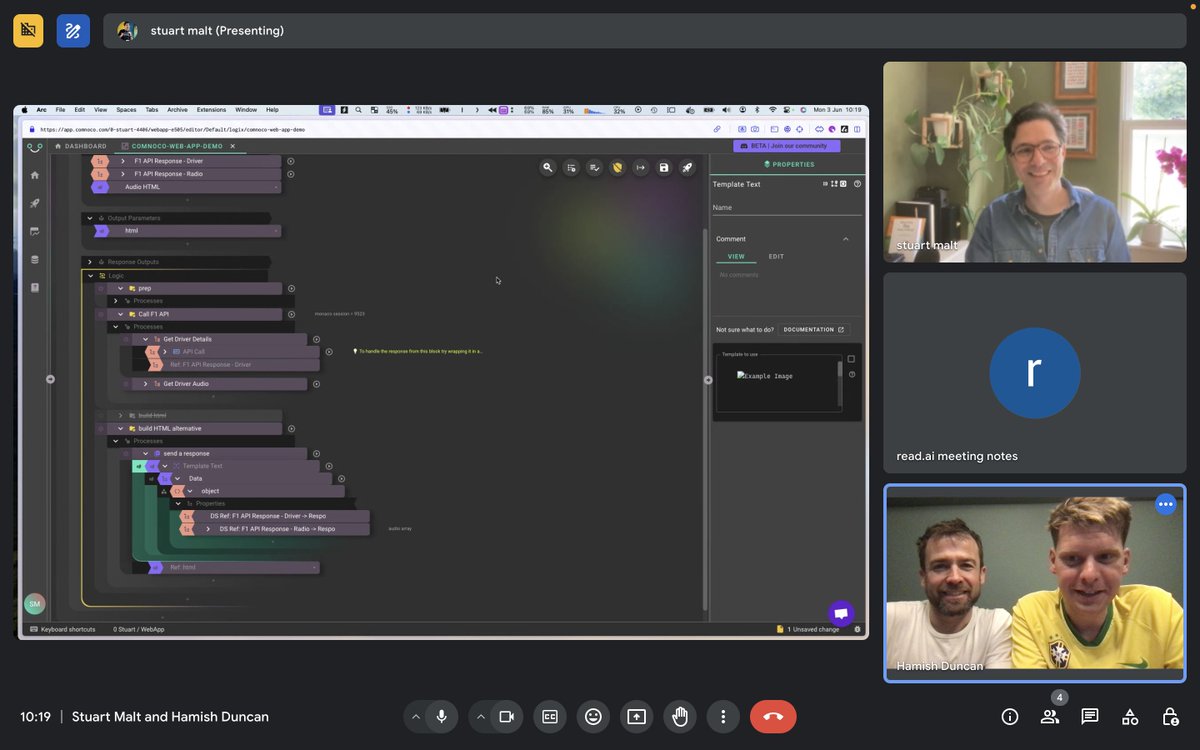Image resolution: width=1200 pixels, height=750 pixels.
Task: Select the read.ai meeting notes tile
Action: pos(1035,372)
